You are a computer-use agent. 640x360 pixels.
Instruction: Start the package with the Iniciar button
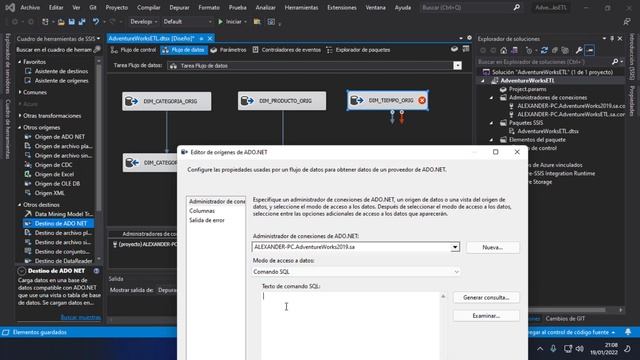(x=230, y=22)
